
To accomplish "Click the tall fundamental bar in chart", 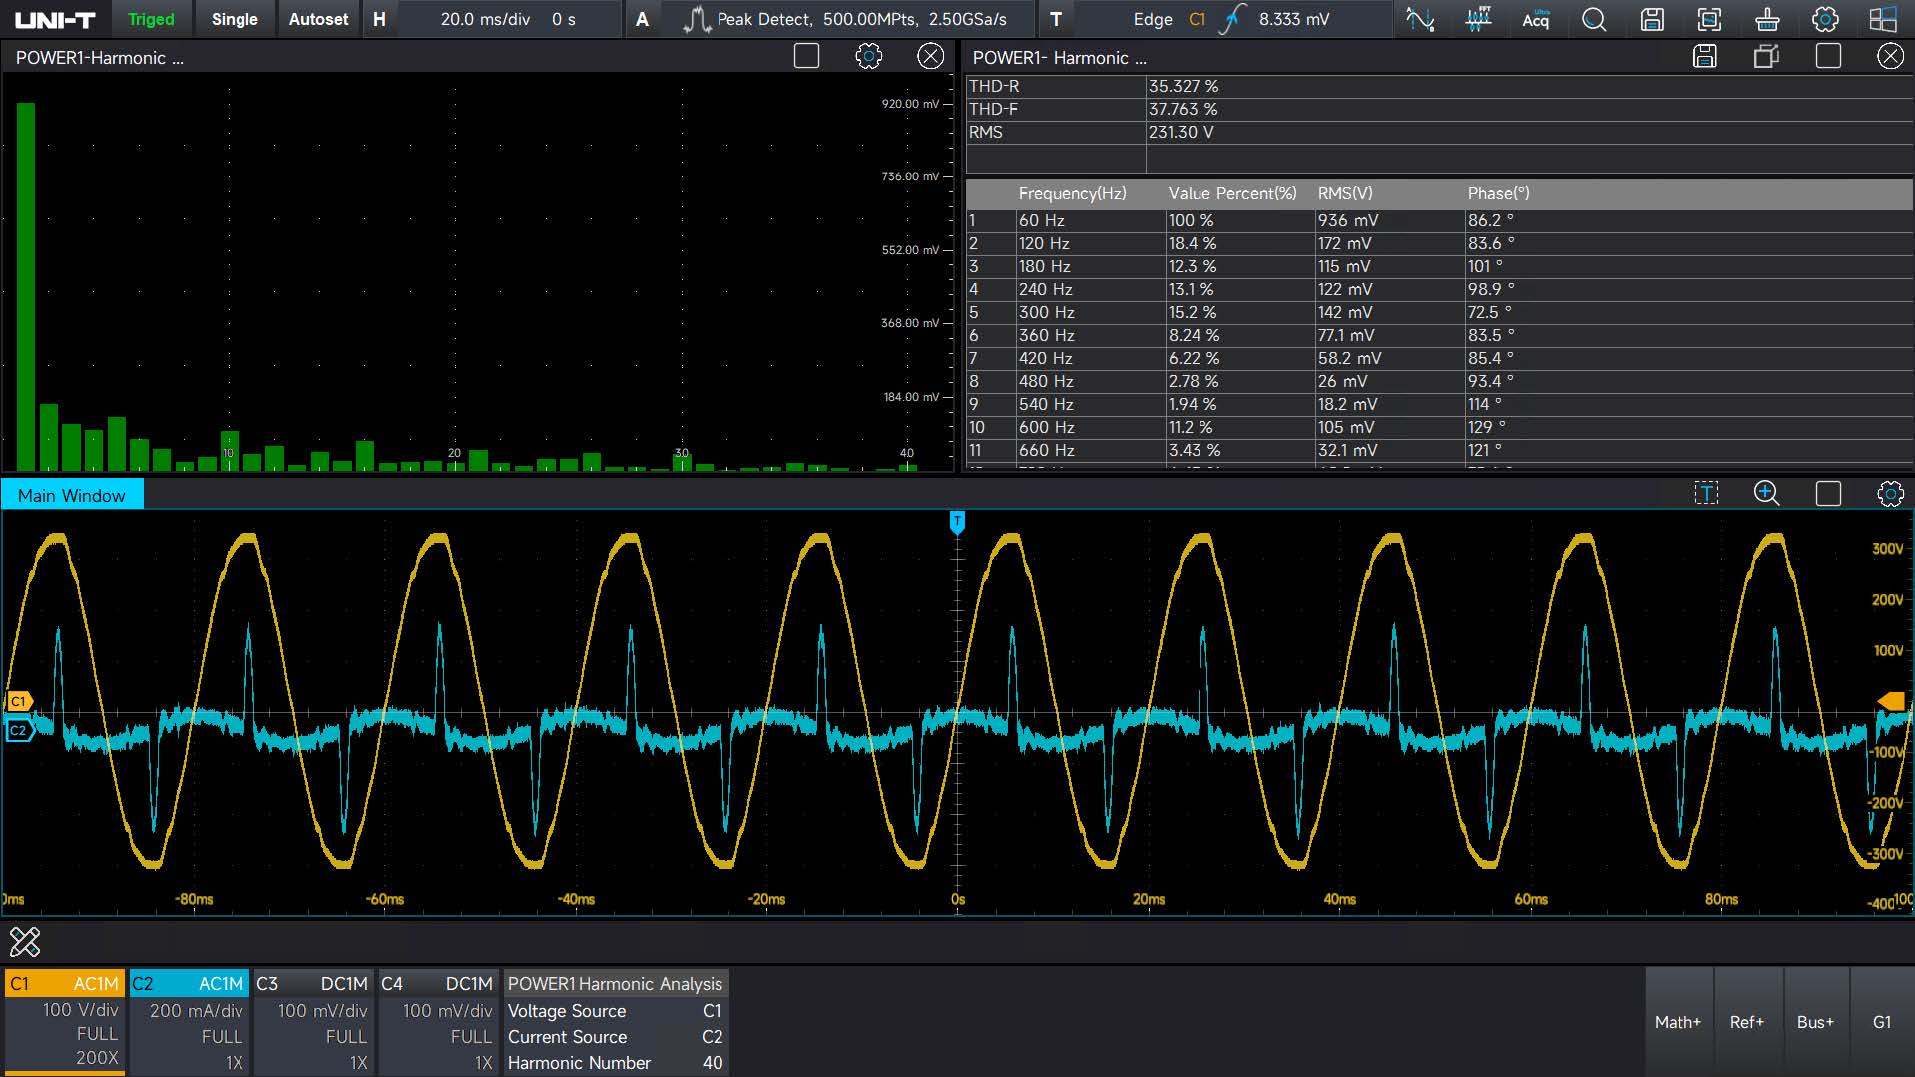I will [x=26, y=286].
